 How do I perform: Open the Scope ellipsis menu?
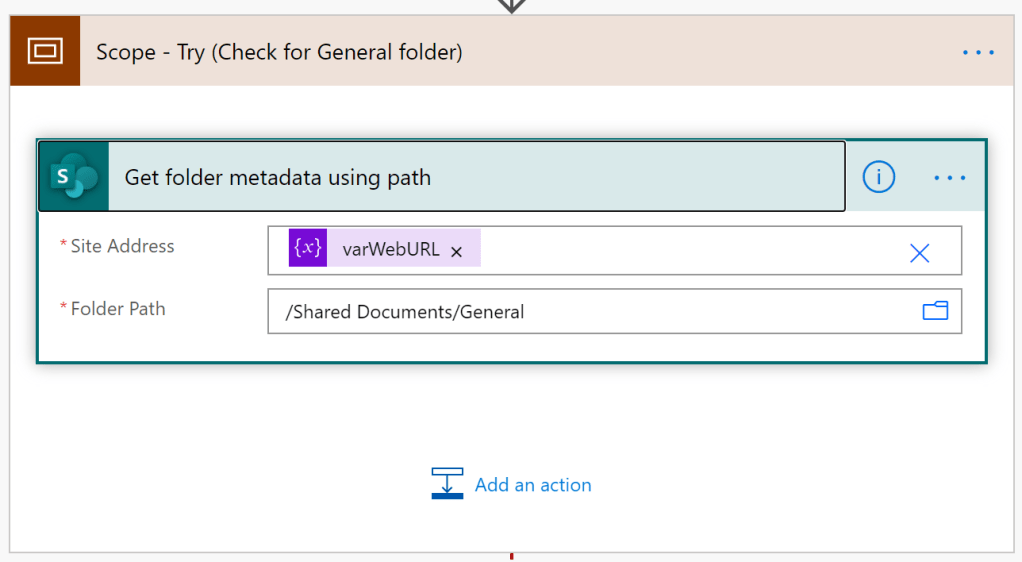coord(978,52)
